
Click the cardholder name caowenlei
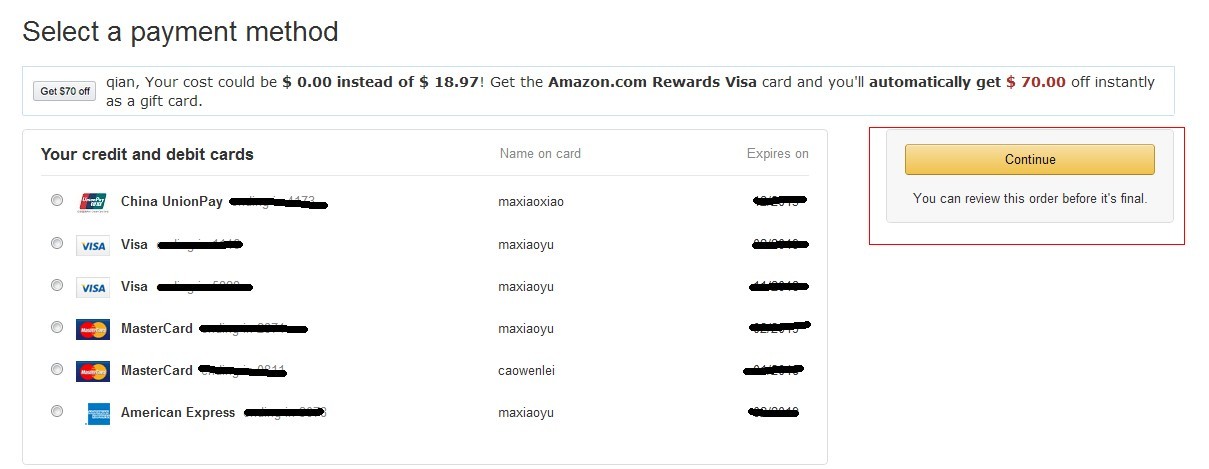526,371
